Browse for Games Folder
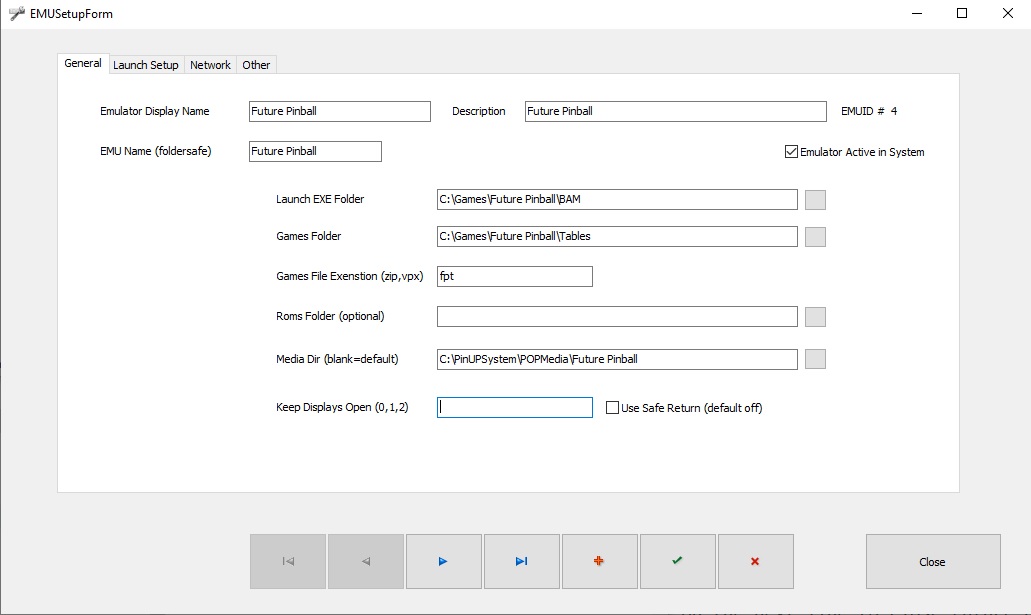Viewport: 1031px width, 615px height. [x=815, y=237]
